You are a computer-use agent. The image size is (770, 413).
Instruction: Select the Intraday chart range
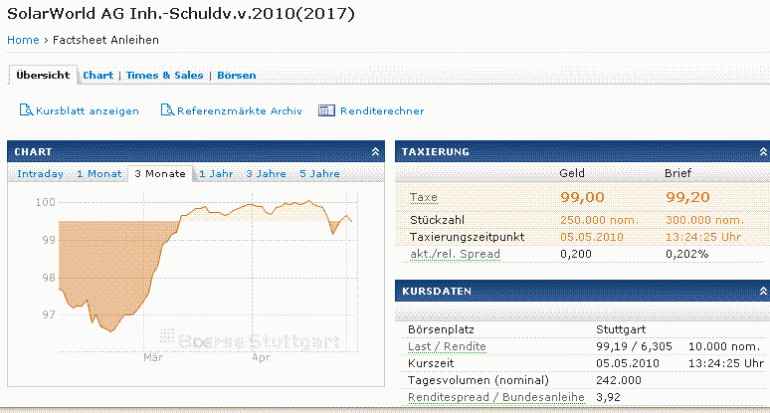40,174
